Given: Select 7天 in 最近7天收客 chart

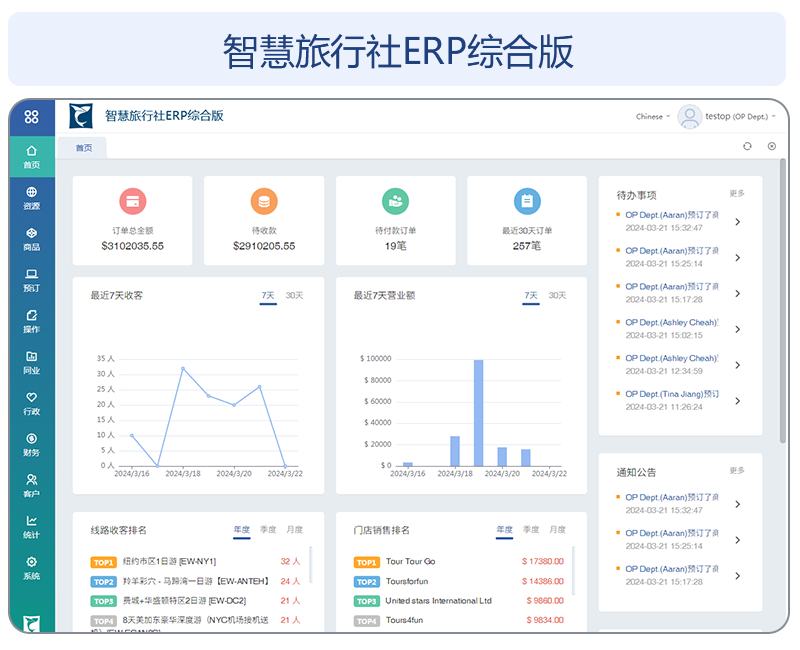Looking at the screenshot, I should 268,296.
